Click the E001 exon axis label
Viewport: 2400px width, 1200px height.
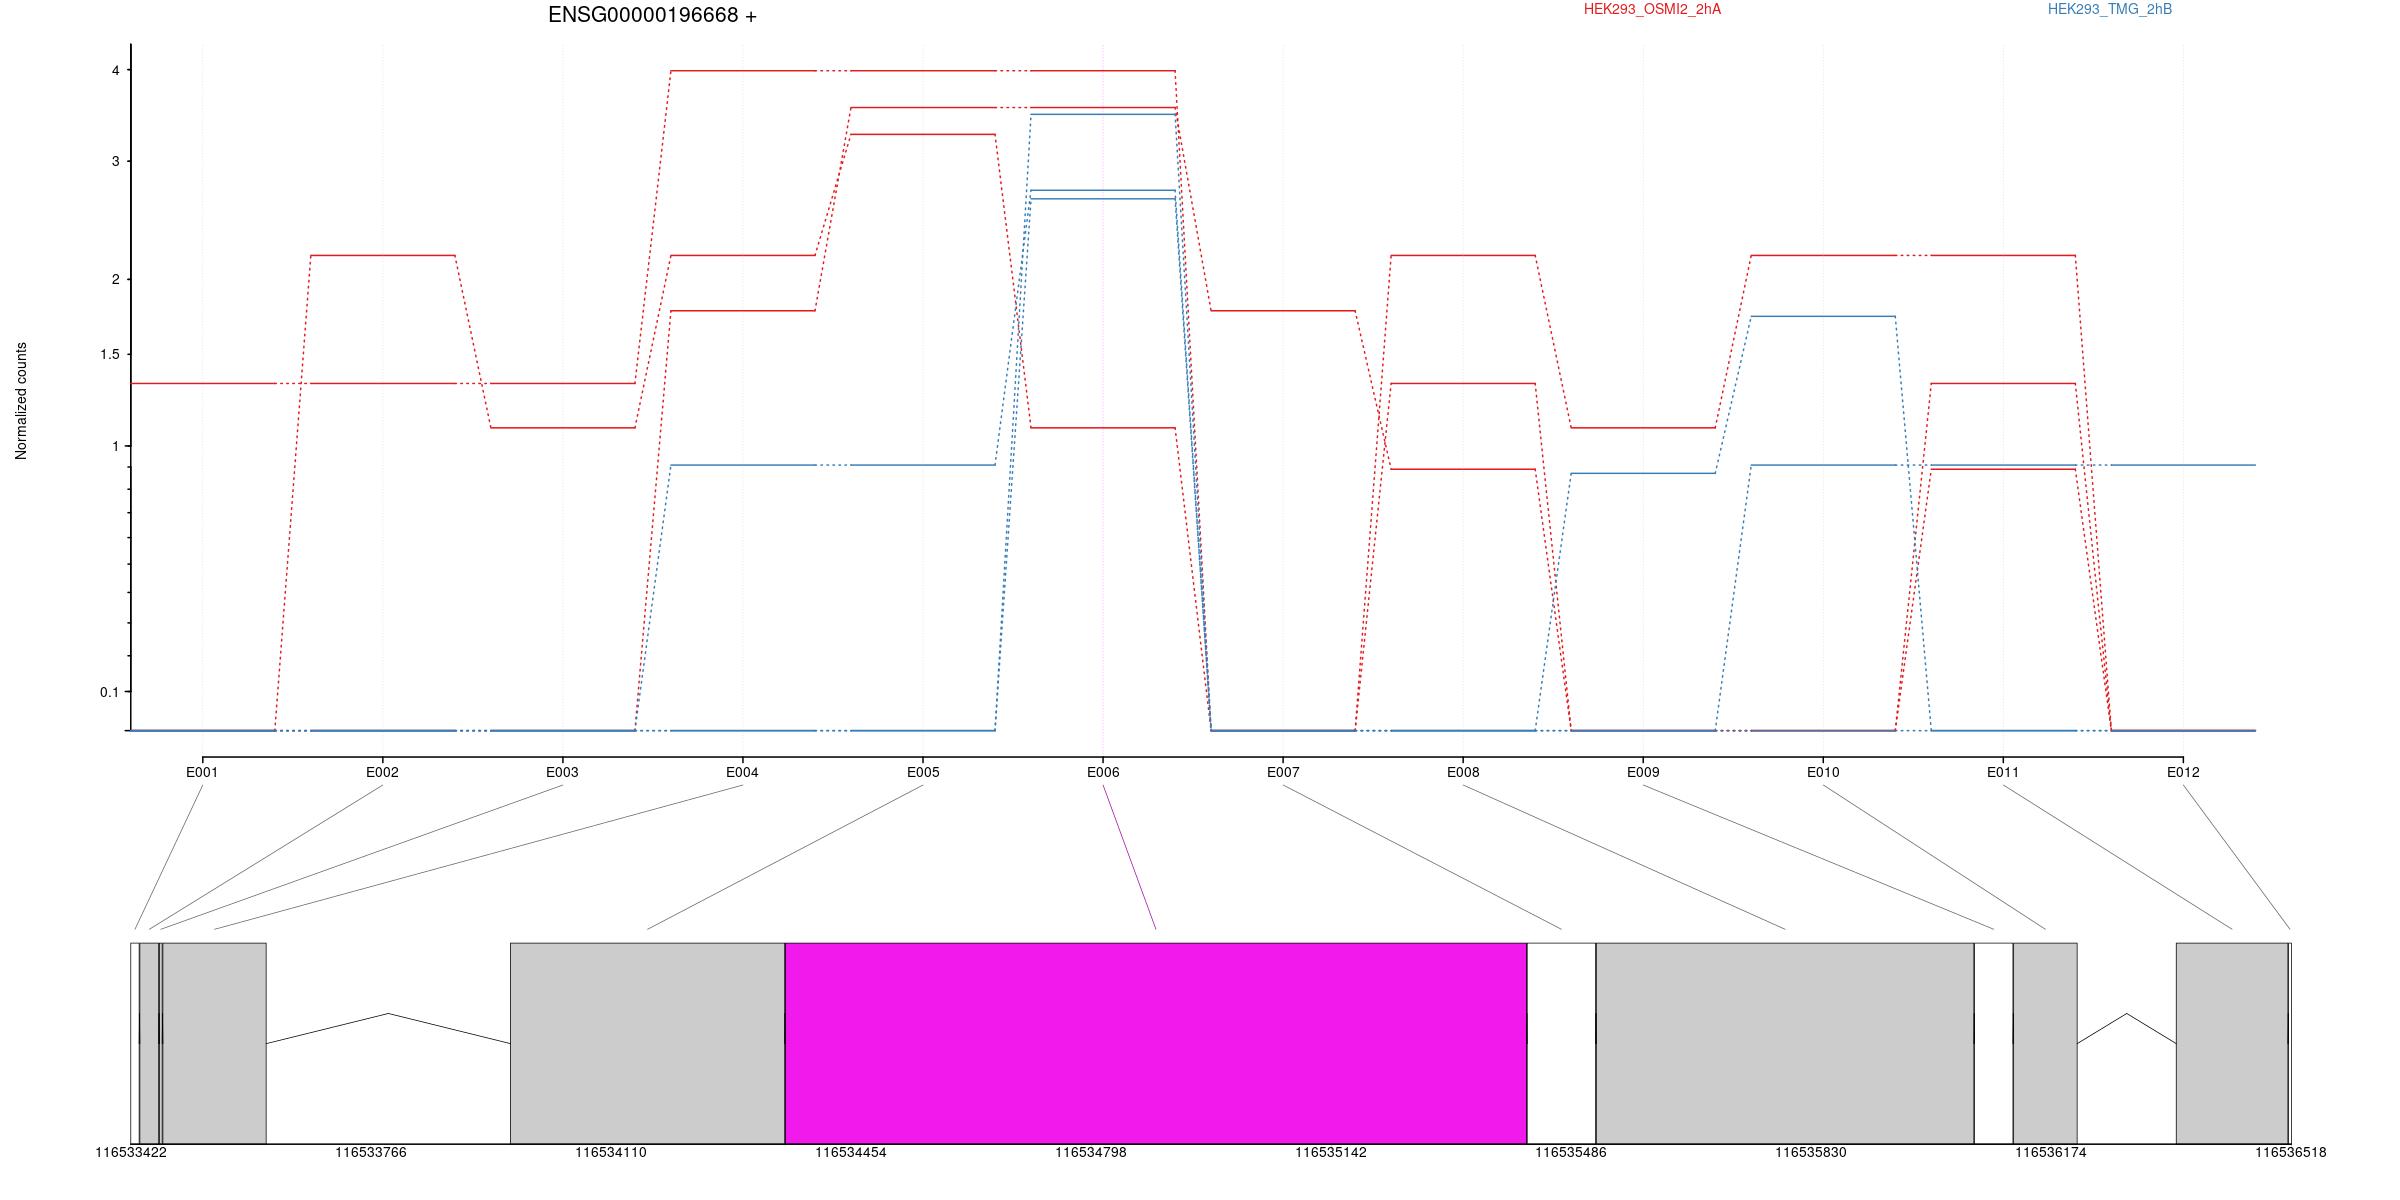click(202, 772)
